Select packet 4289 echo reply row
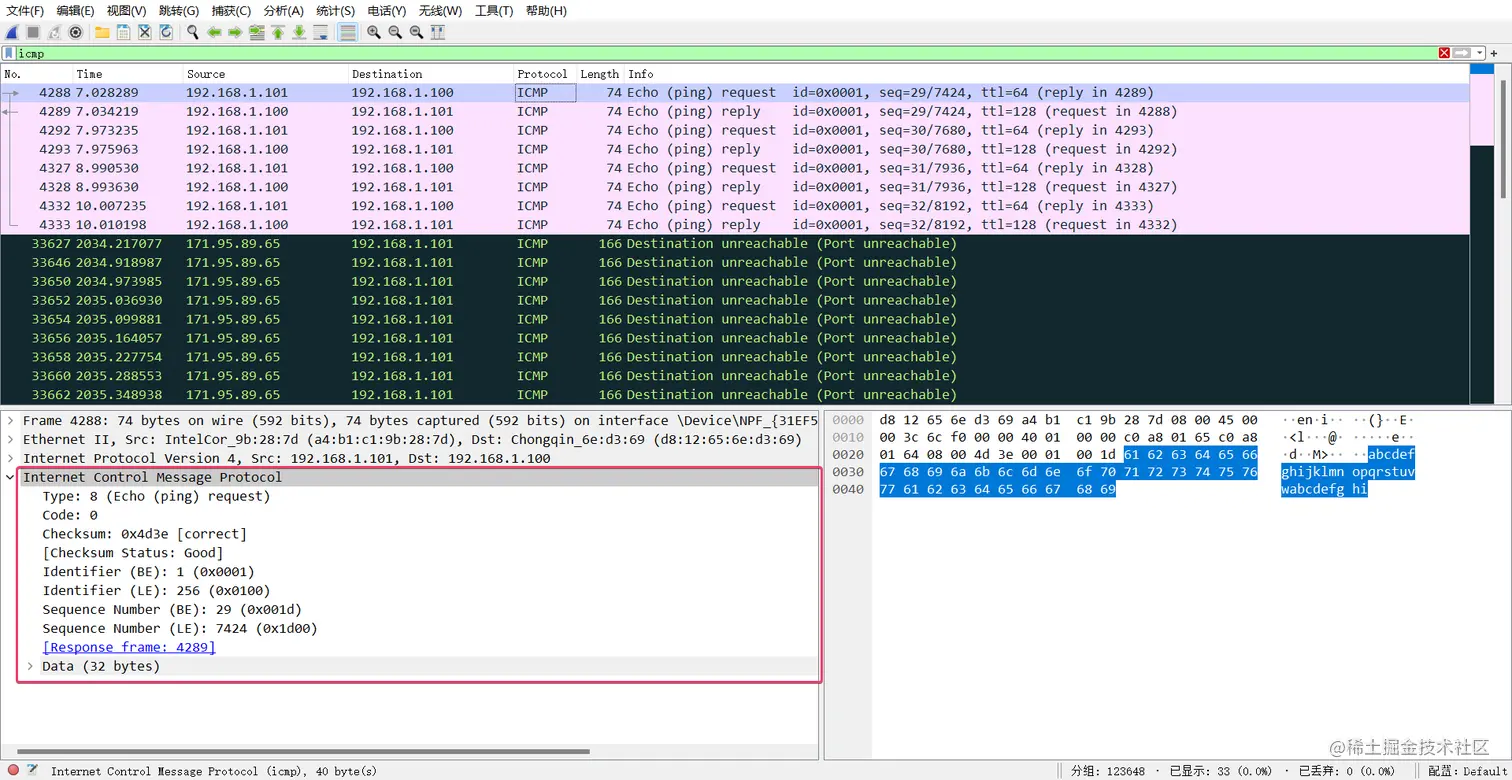This screenshot has height=780, width=1512. 735,112
